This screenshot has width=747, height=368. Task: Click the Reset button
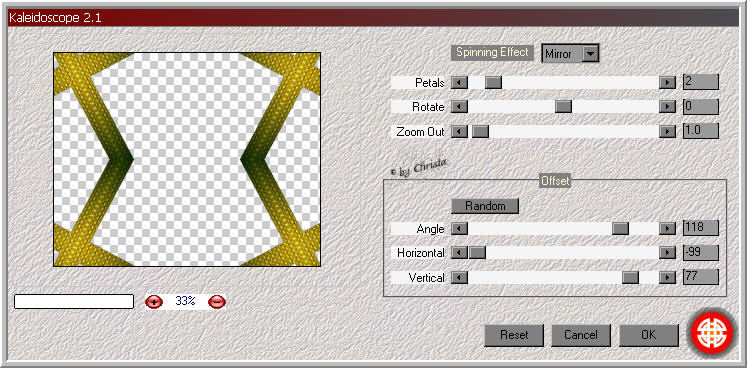tap(514, 335)
